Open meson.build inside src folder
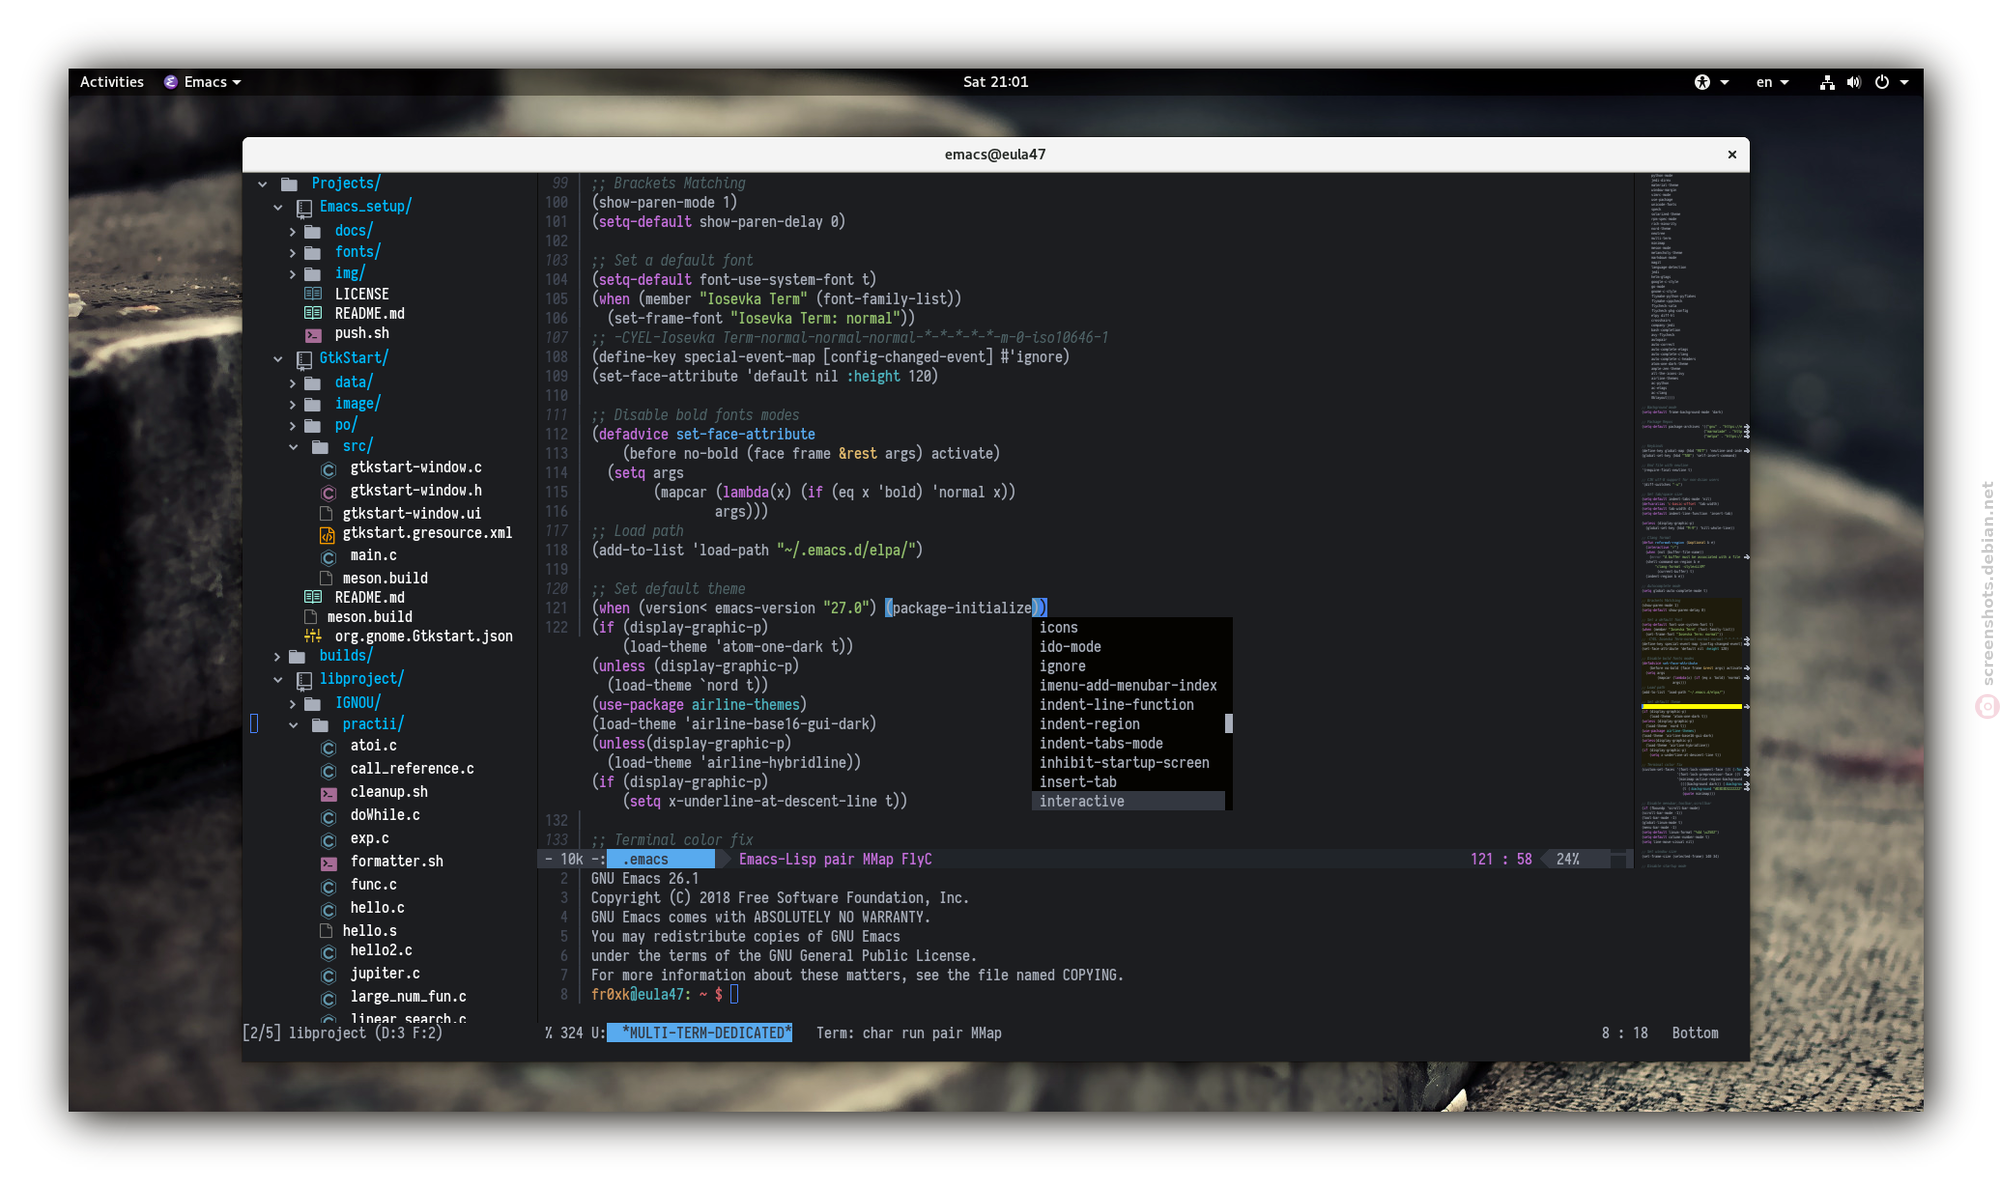 click(x=385, y=578)
